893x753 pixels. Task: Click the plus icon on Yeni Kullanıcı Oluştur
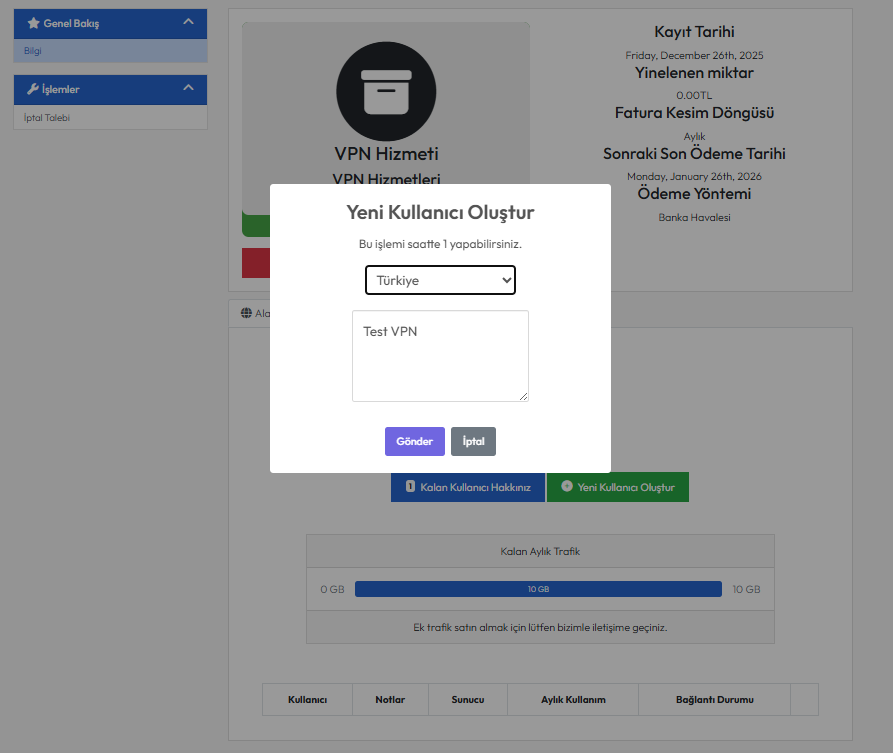(x=567, y=487)
